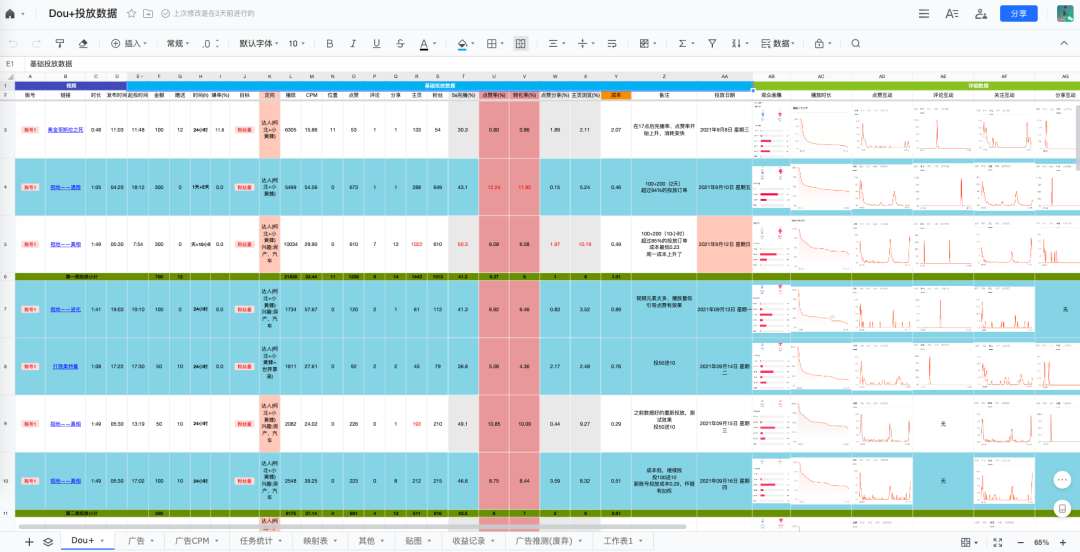Click the decimal places .0 control
The height and width of the screenshot is (552, 1080).
[x=210, y=43]
